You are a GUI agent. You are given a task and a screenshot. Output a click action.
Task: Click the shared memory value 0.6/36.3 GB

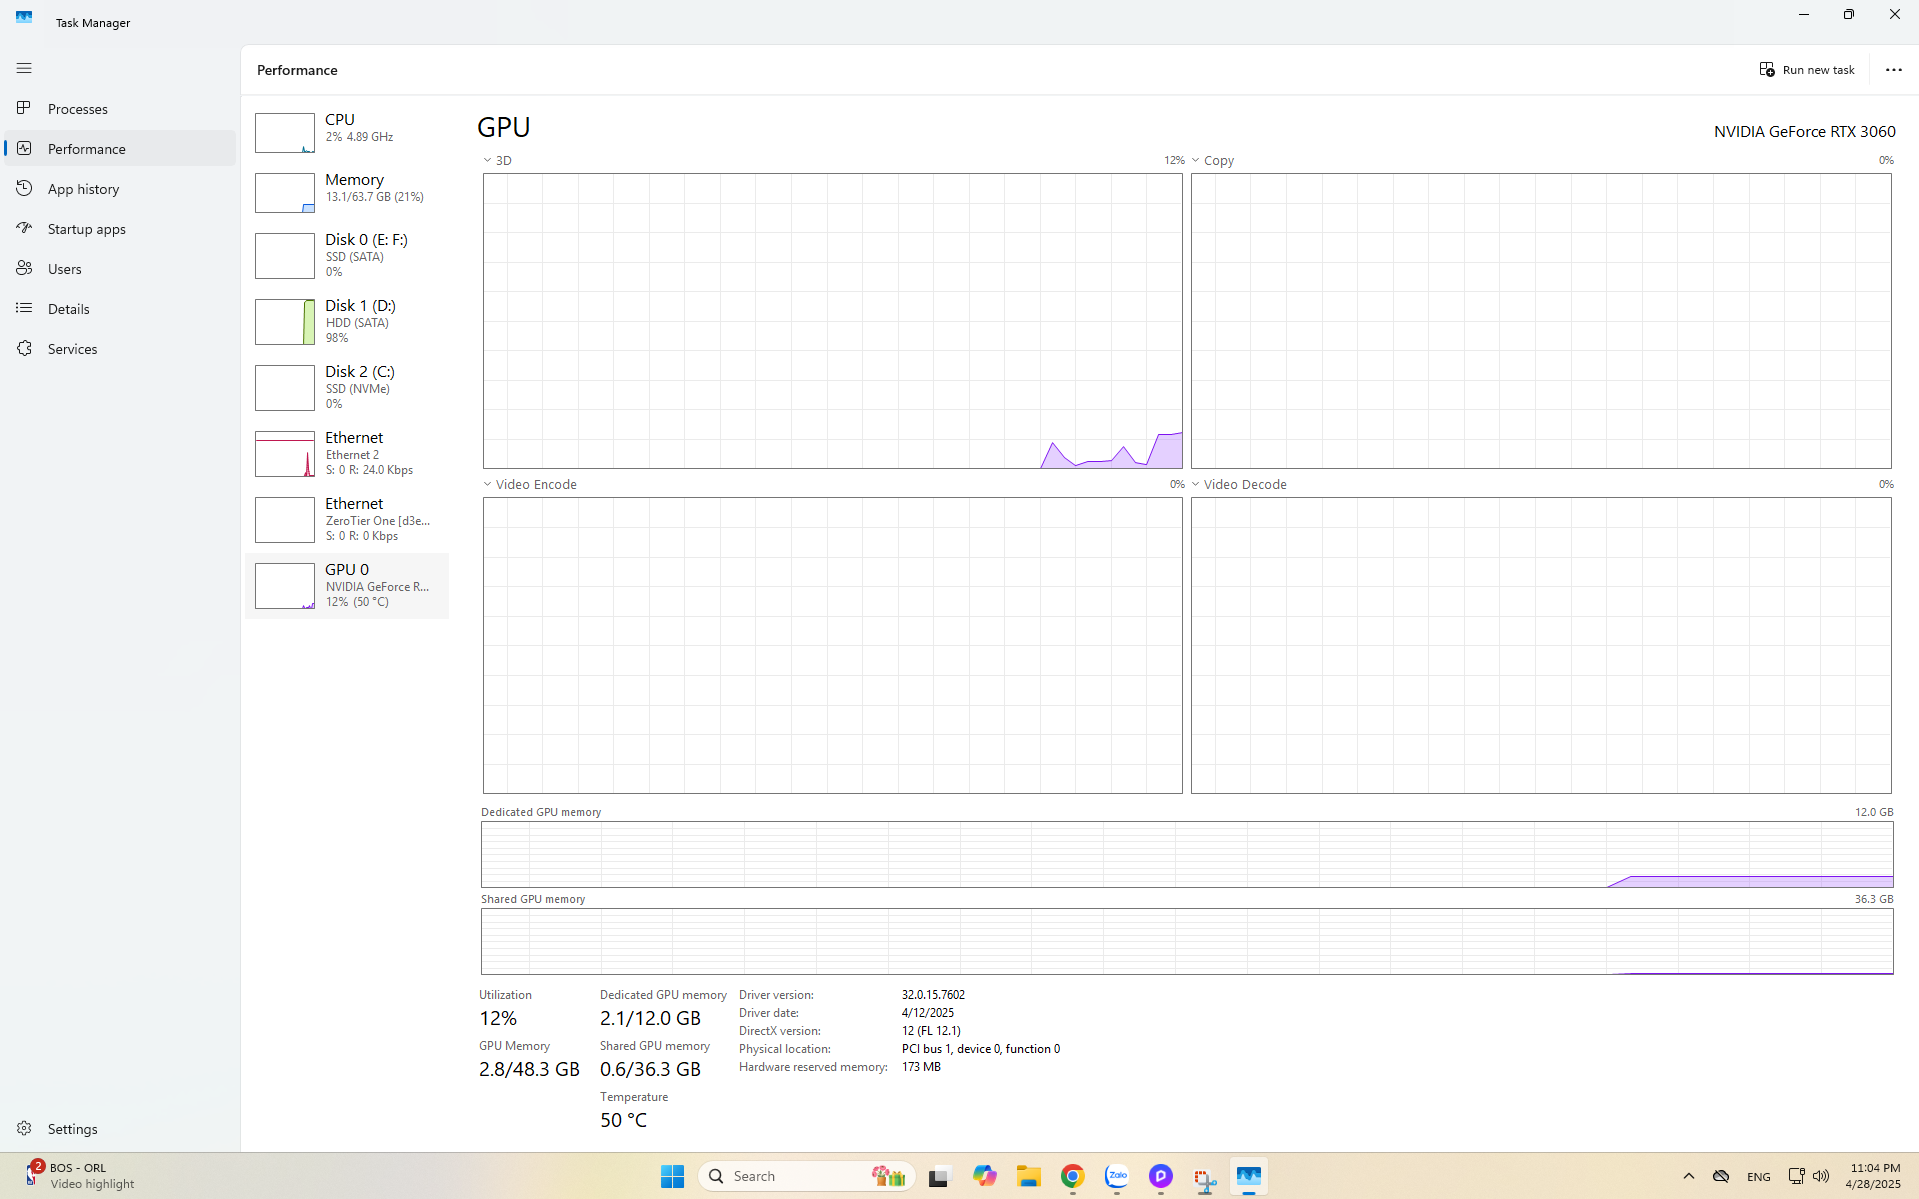[650, 1069]
